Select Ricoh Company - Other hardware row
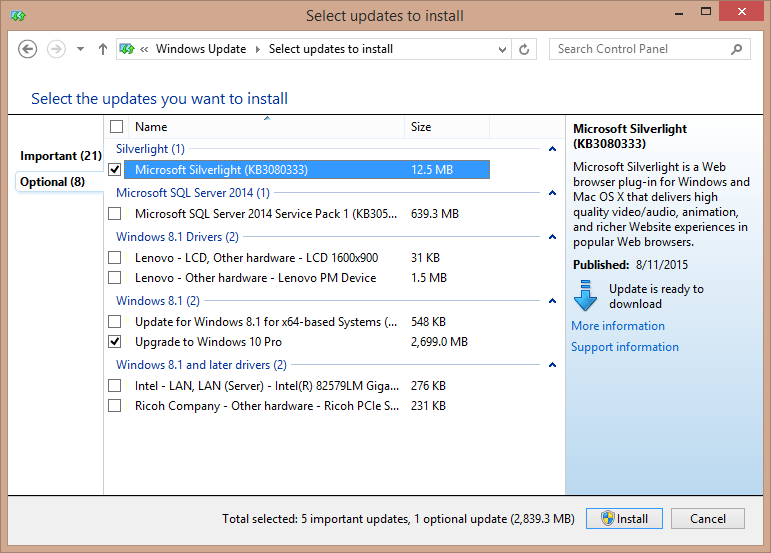This screenshot has width=771, height=553. pos(307,406)
